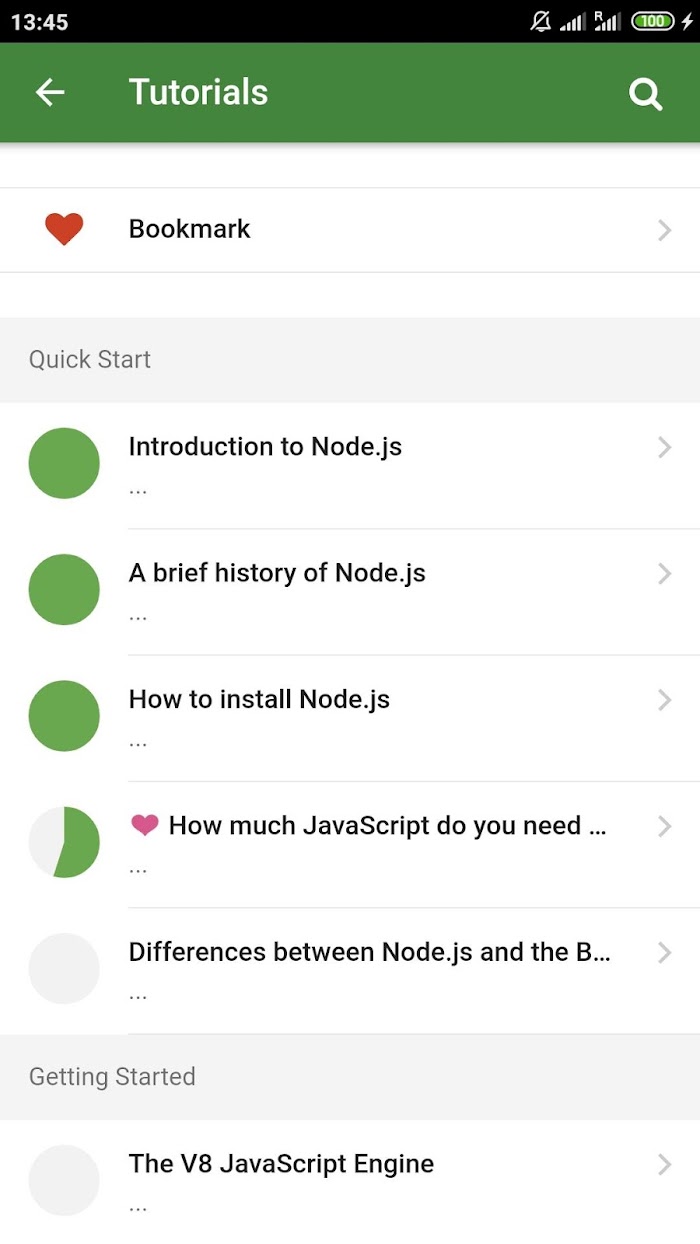Screen dimensions: 700x1244
Task: Tap the battery indicator in status bar
Action: click(654, 21)
